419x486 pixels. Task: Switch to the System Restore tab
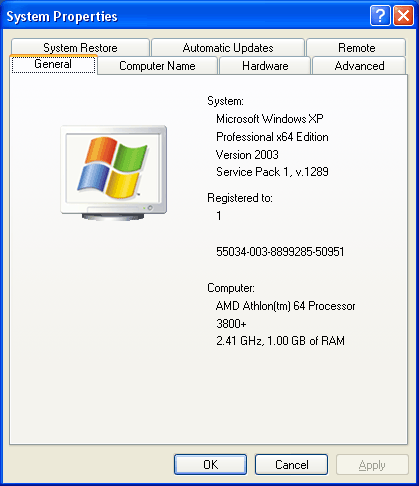tap(80, 47)
